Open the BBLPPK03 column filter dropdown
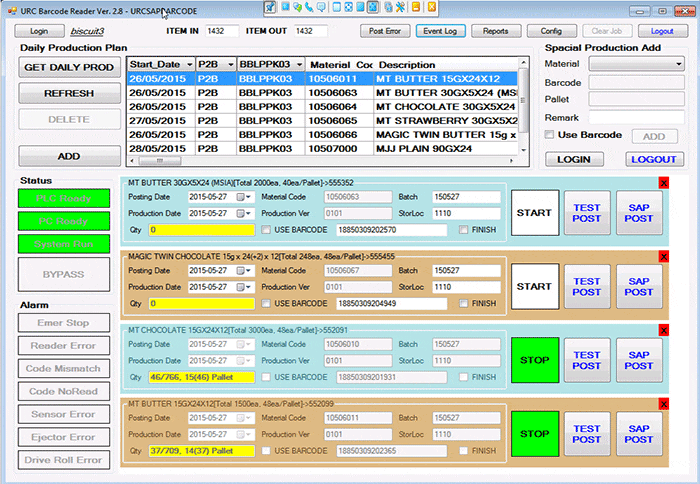This screenshot has width=700, height=484. pos(299,65)
